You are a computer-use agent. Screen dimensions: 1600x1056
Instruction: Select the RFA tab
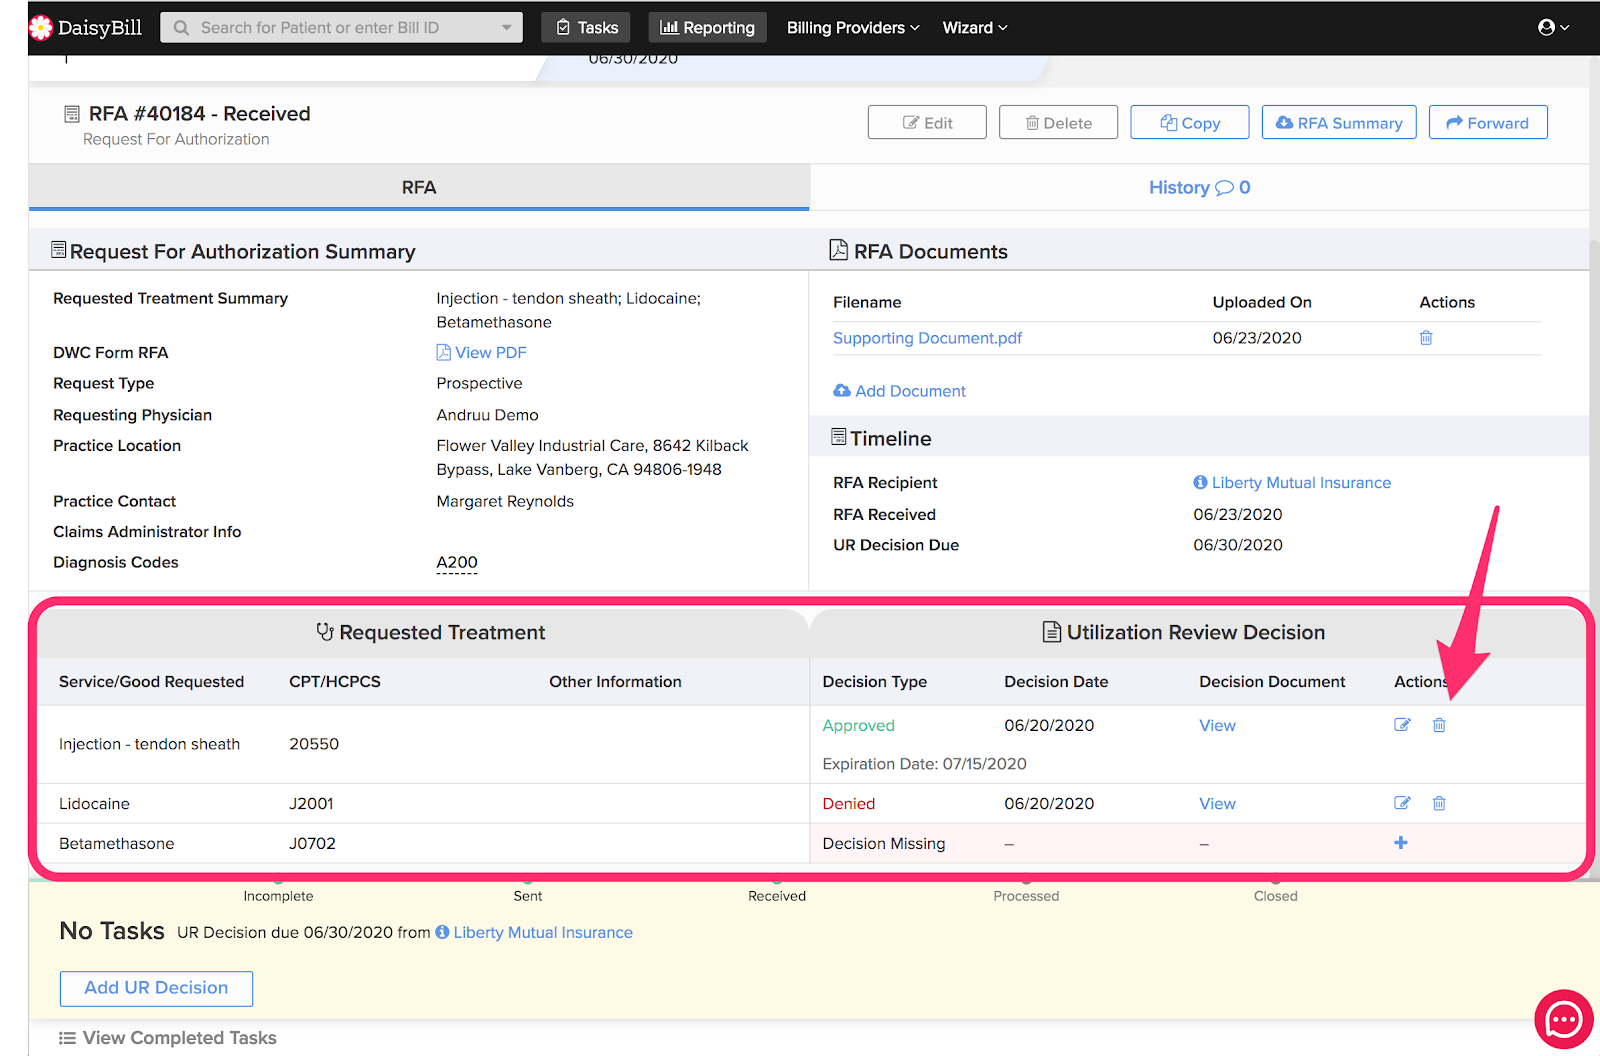pos(418,187)
